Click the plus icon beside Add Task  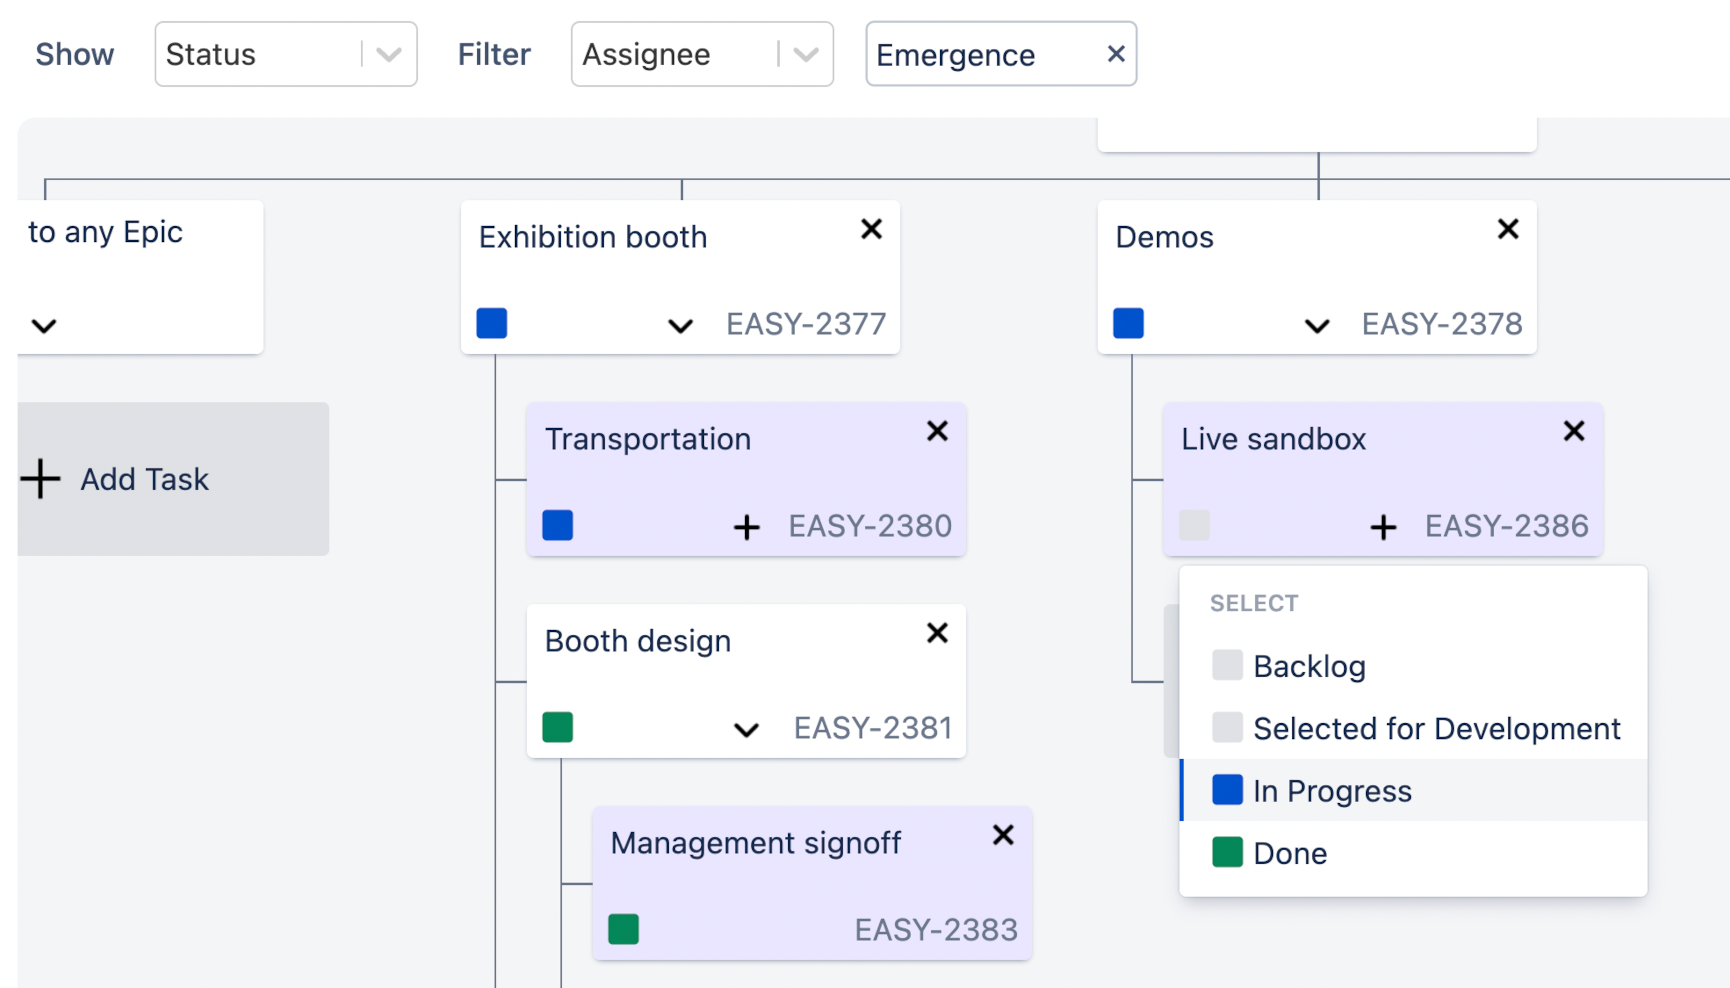tap(41, 479)
